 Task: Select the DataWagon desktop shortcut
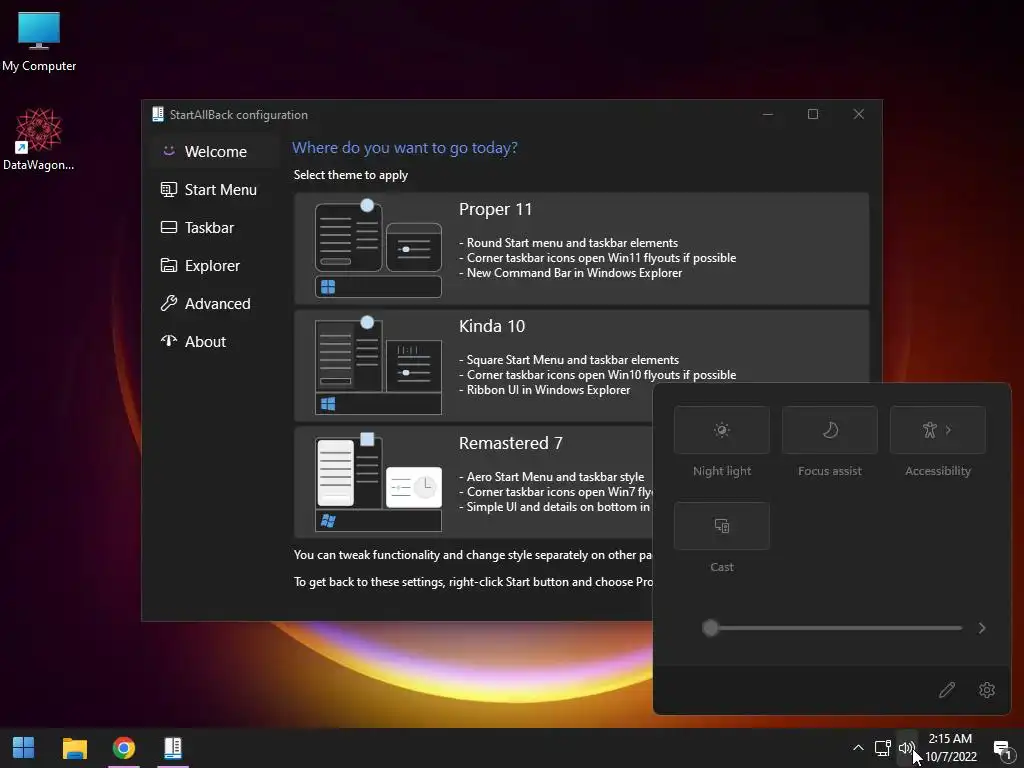coord(39,139)
